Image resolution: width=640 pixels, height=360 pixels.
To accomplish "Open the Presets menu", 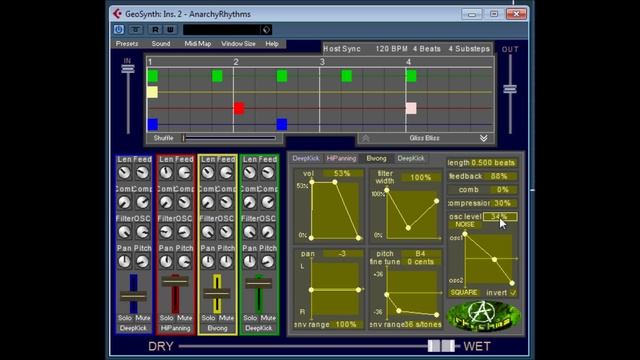I will [x=127, y=44].
